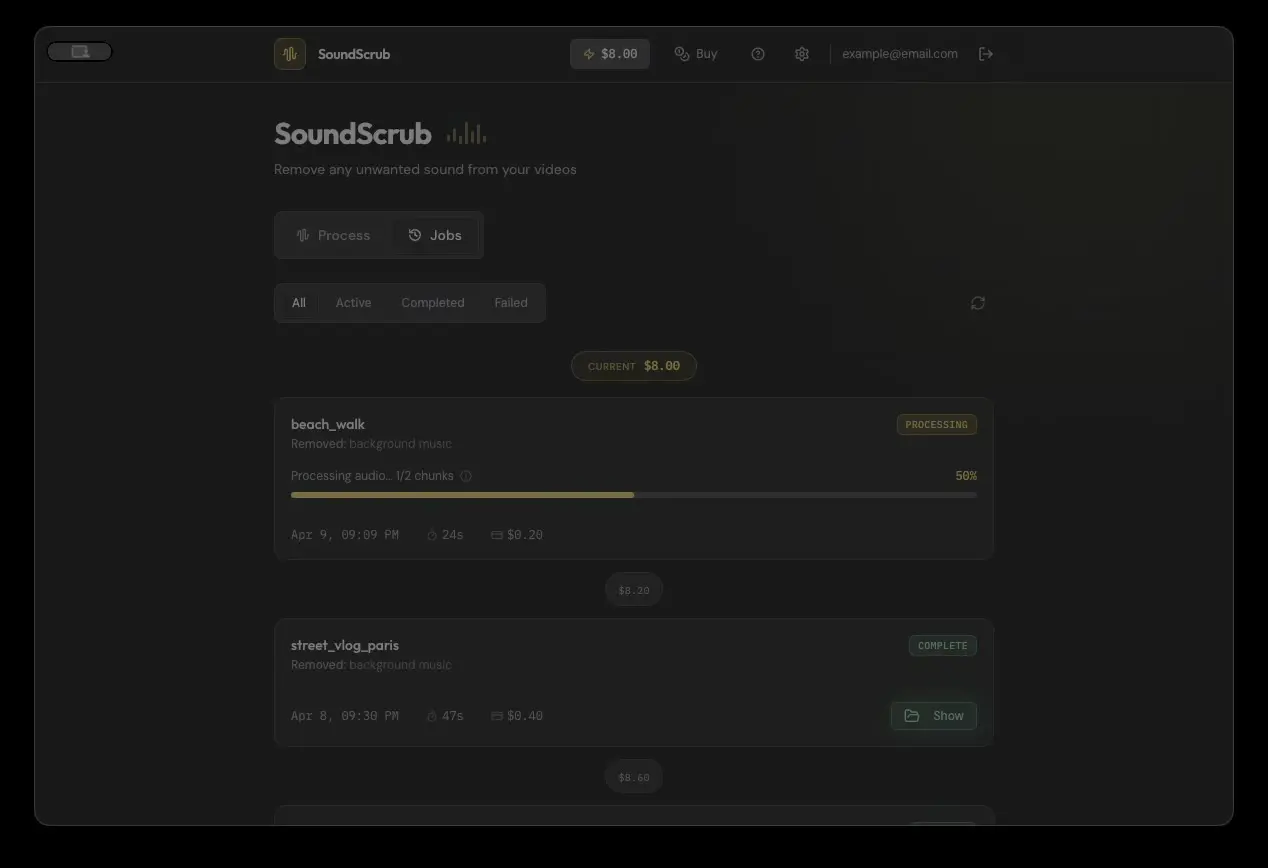The image size is (1268, 868).
Task: Click the SoundScrub header brand name
Action: click(354, 54)
